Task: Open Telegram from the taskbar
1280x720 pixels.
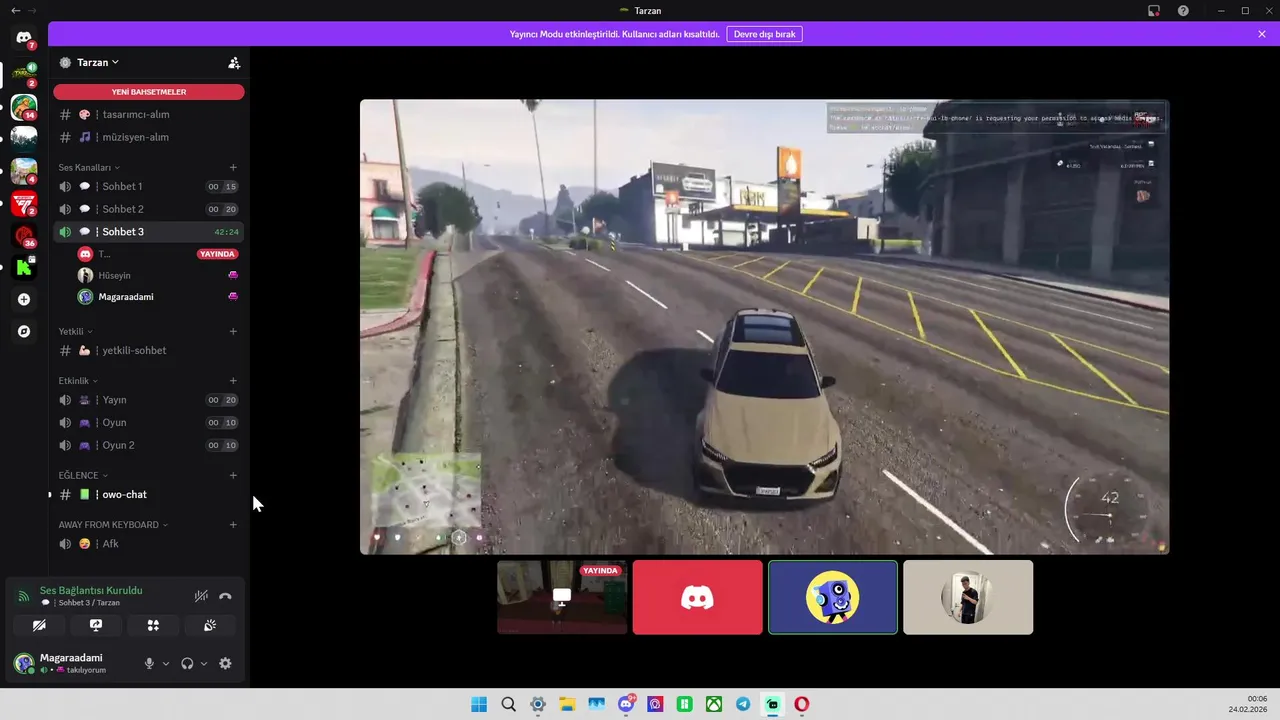Action: pyautogui.click(x=743, y=704)
